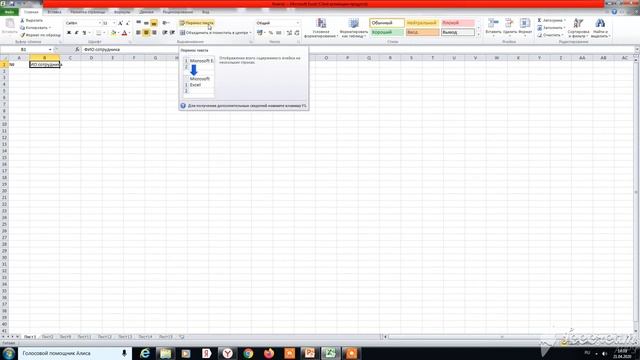Apply the pink Плохой cell style
Image resolution: width=640 pixels, height=360 pixels.
(458, 23)
